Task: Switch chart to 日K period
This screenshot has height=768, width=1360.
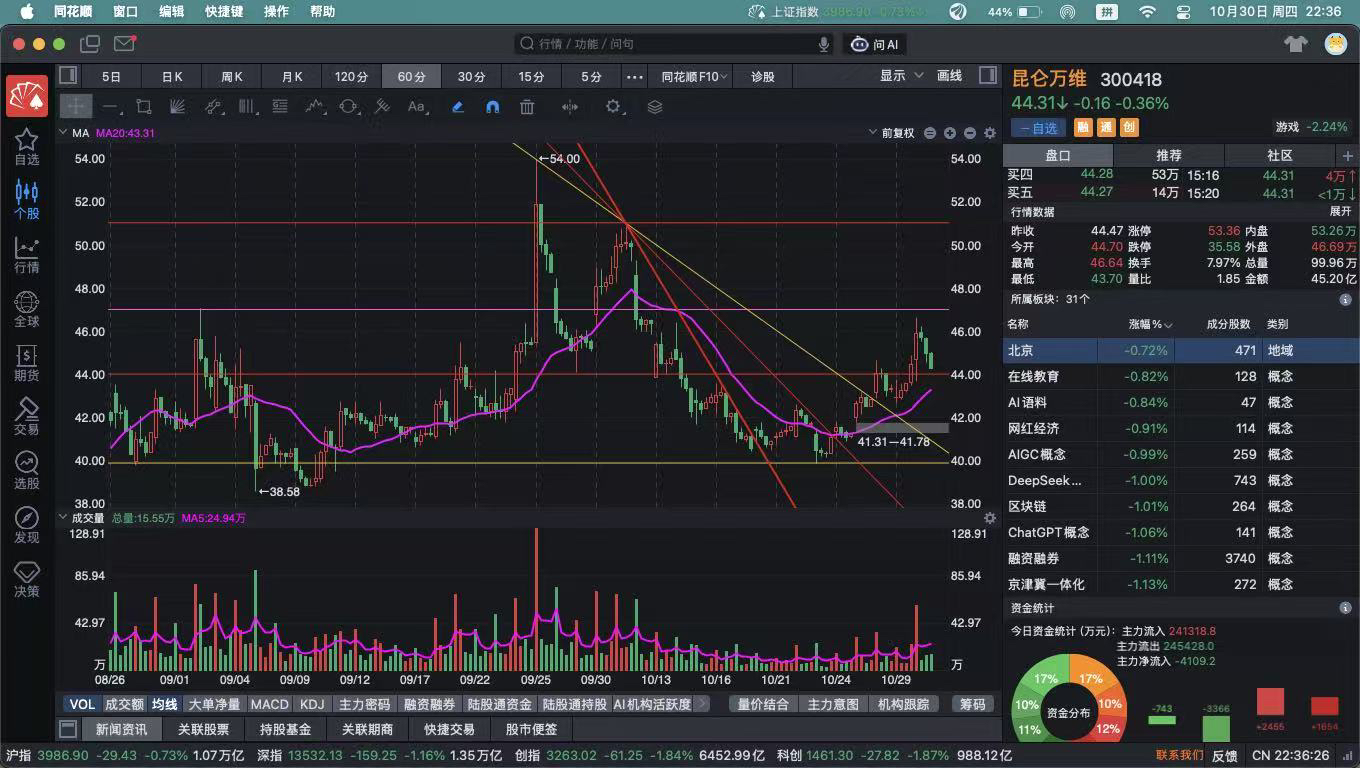Action: [x=172, y=76]
